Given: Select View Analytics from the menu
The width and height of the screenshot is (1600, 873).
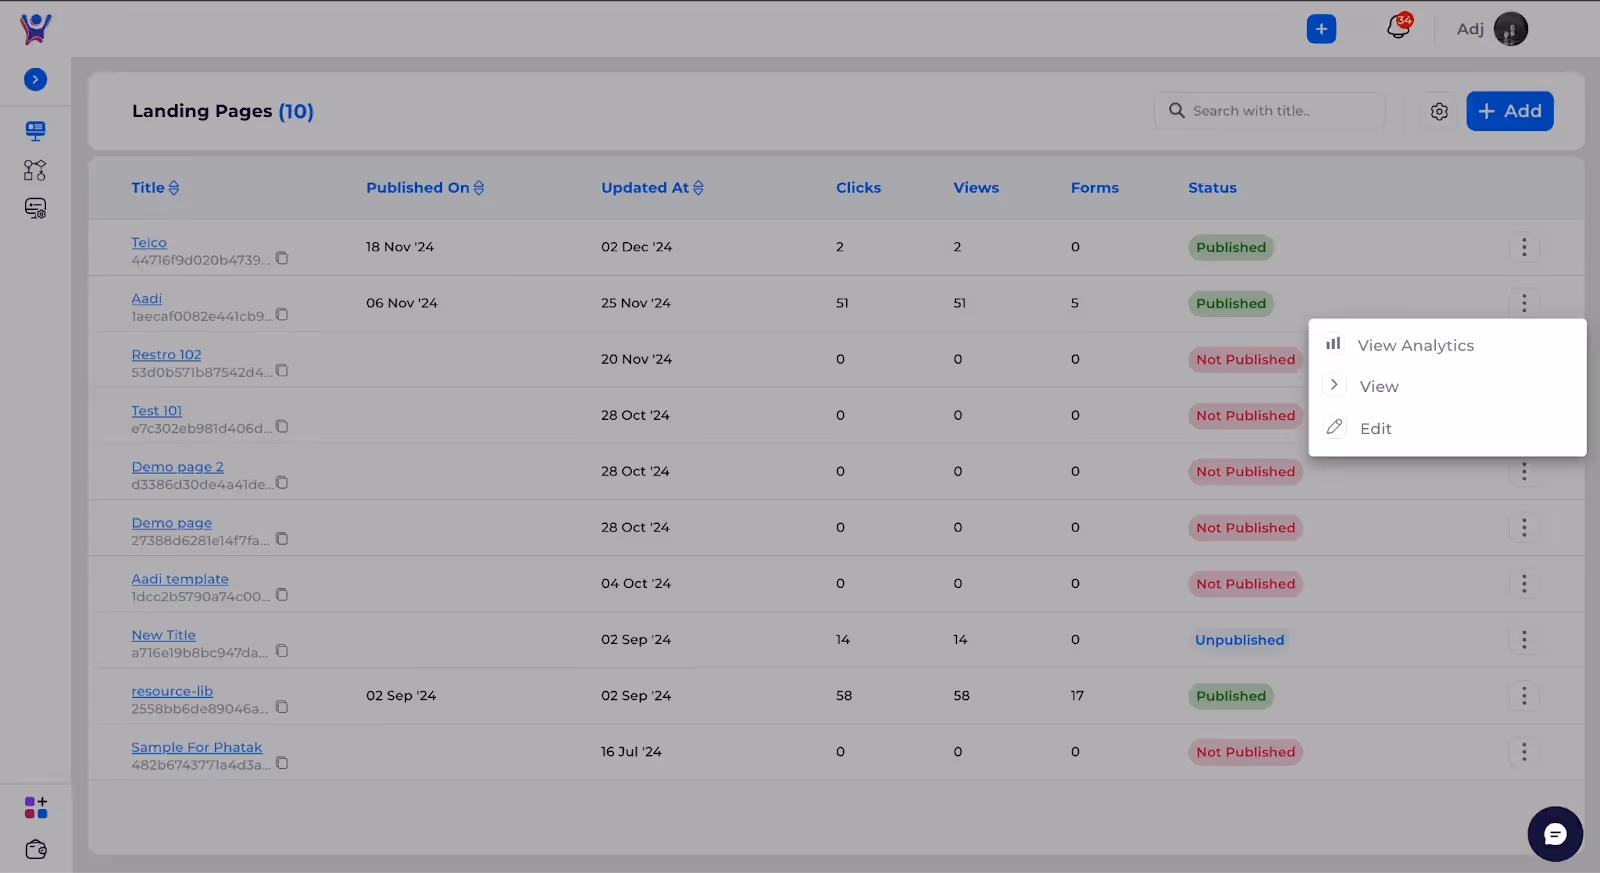Looking at the screenshot, I should (1447, 345).
